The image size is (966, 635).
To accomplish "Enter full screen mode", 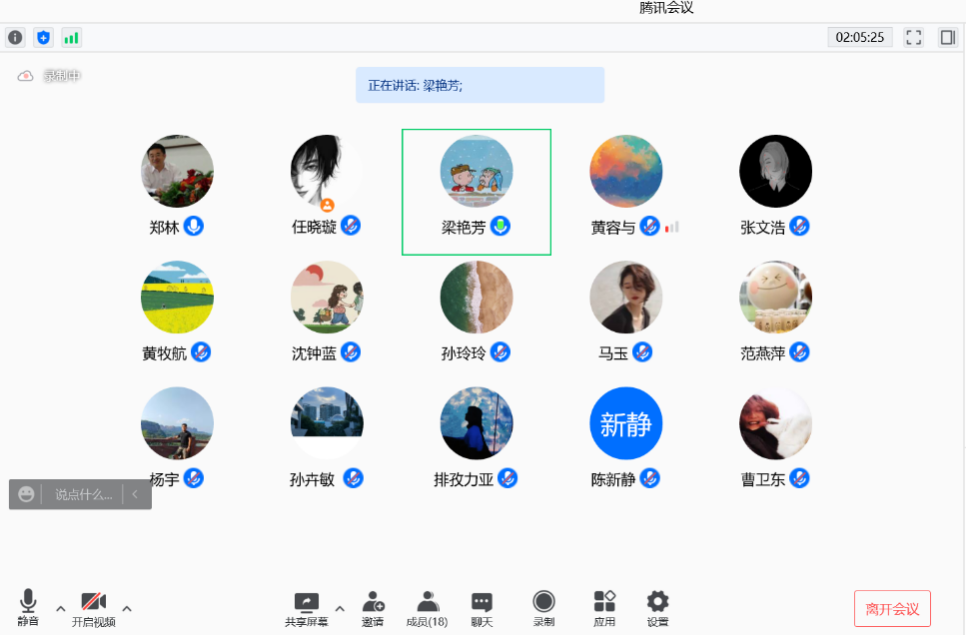I will coord(913,38).
